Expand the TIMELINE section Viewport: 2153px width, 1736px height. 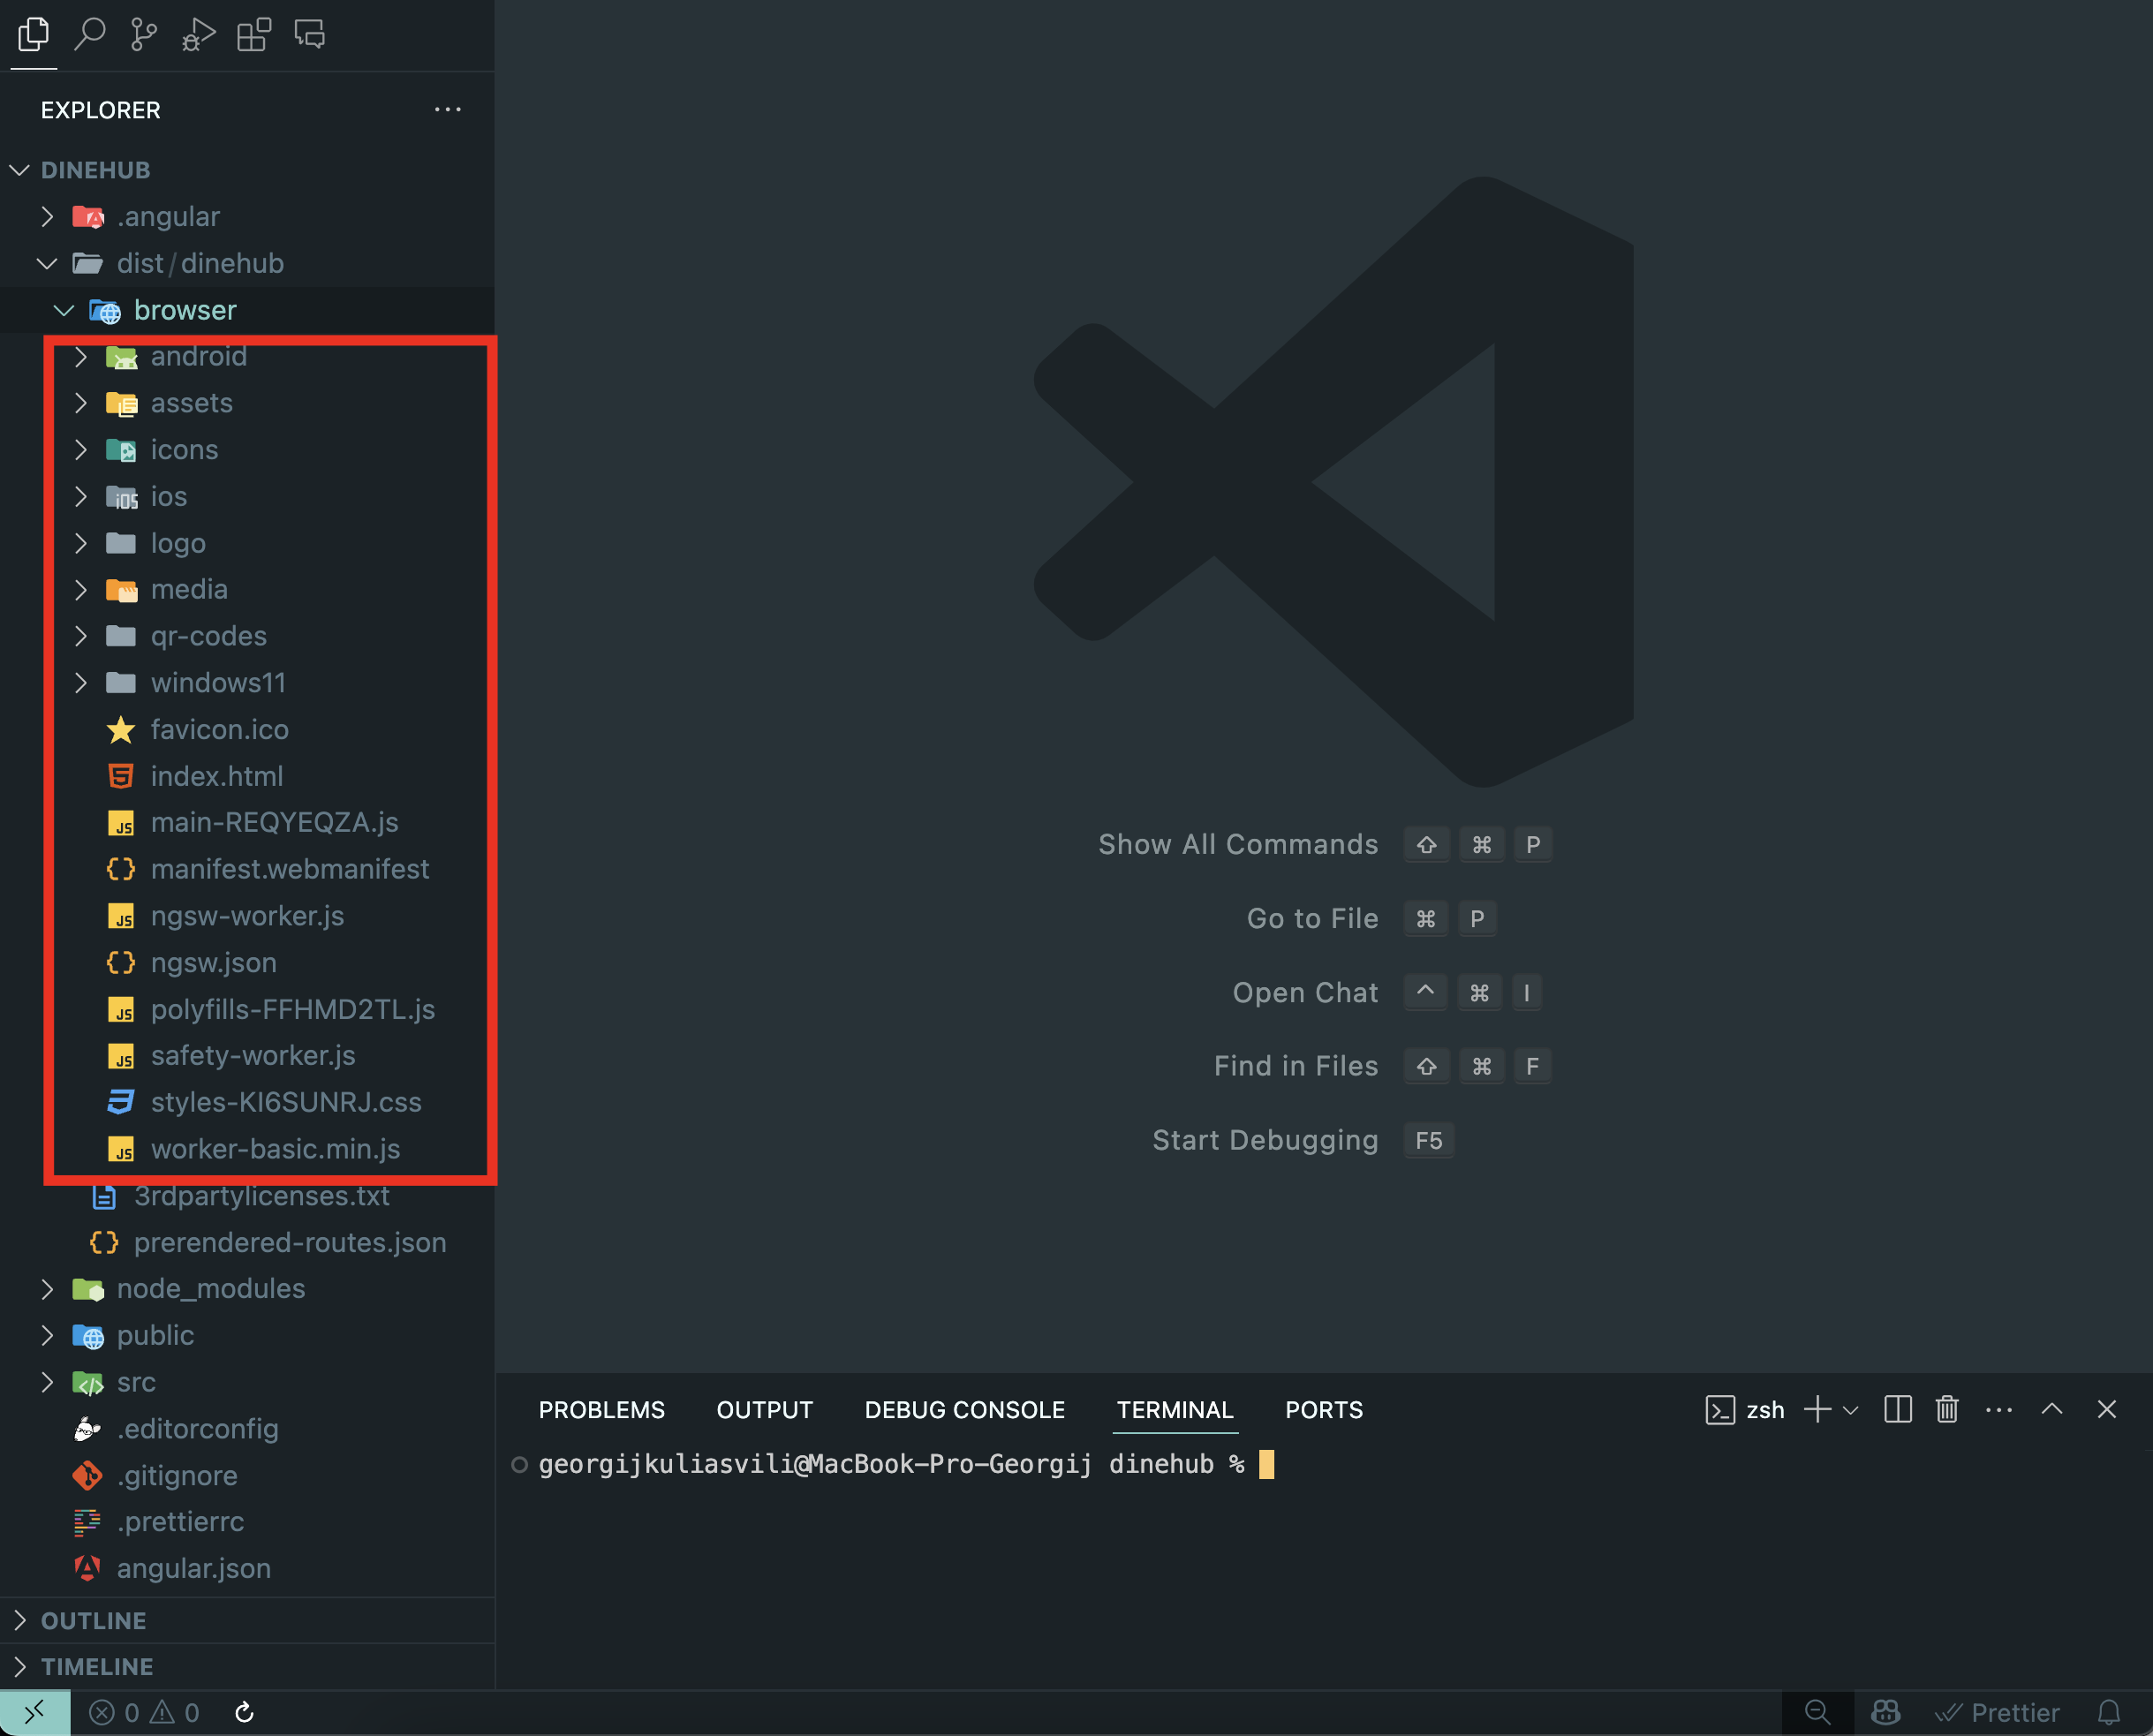coord(247,1666)
